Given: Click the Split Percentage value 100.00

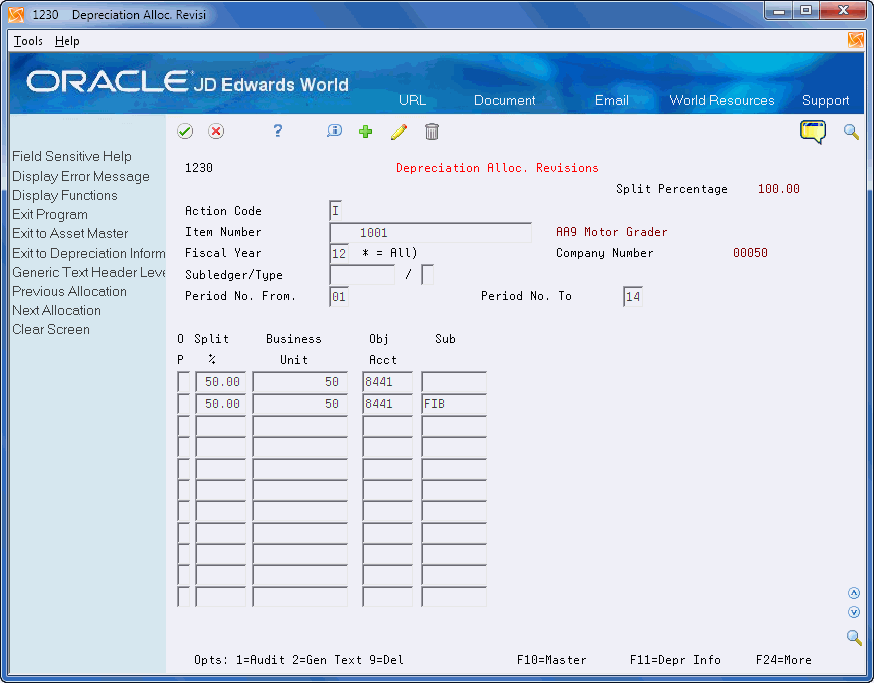Looking at the screenshot, I should coord(779,189).
